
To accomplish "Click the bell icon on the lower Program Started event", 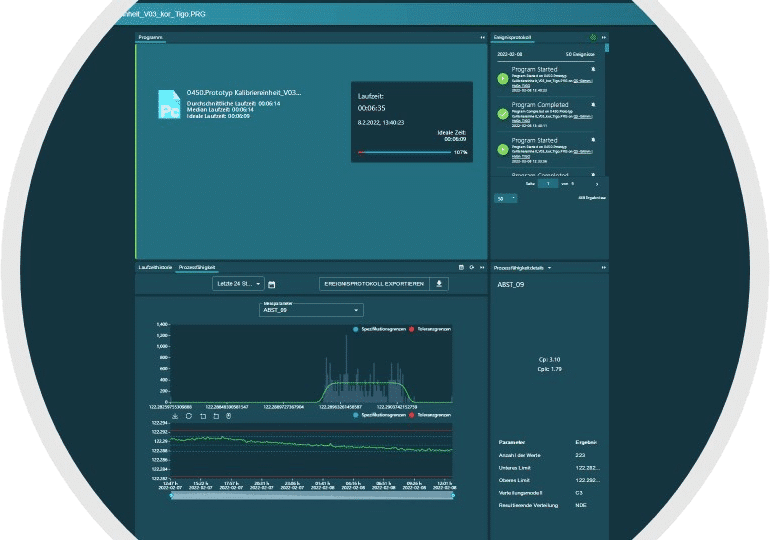I will pyautogui.click(x=593, y=140).
